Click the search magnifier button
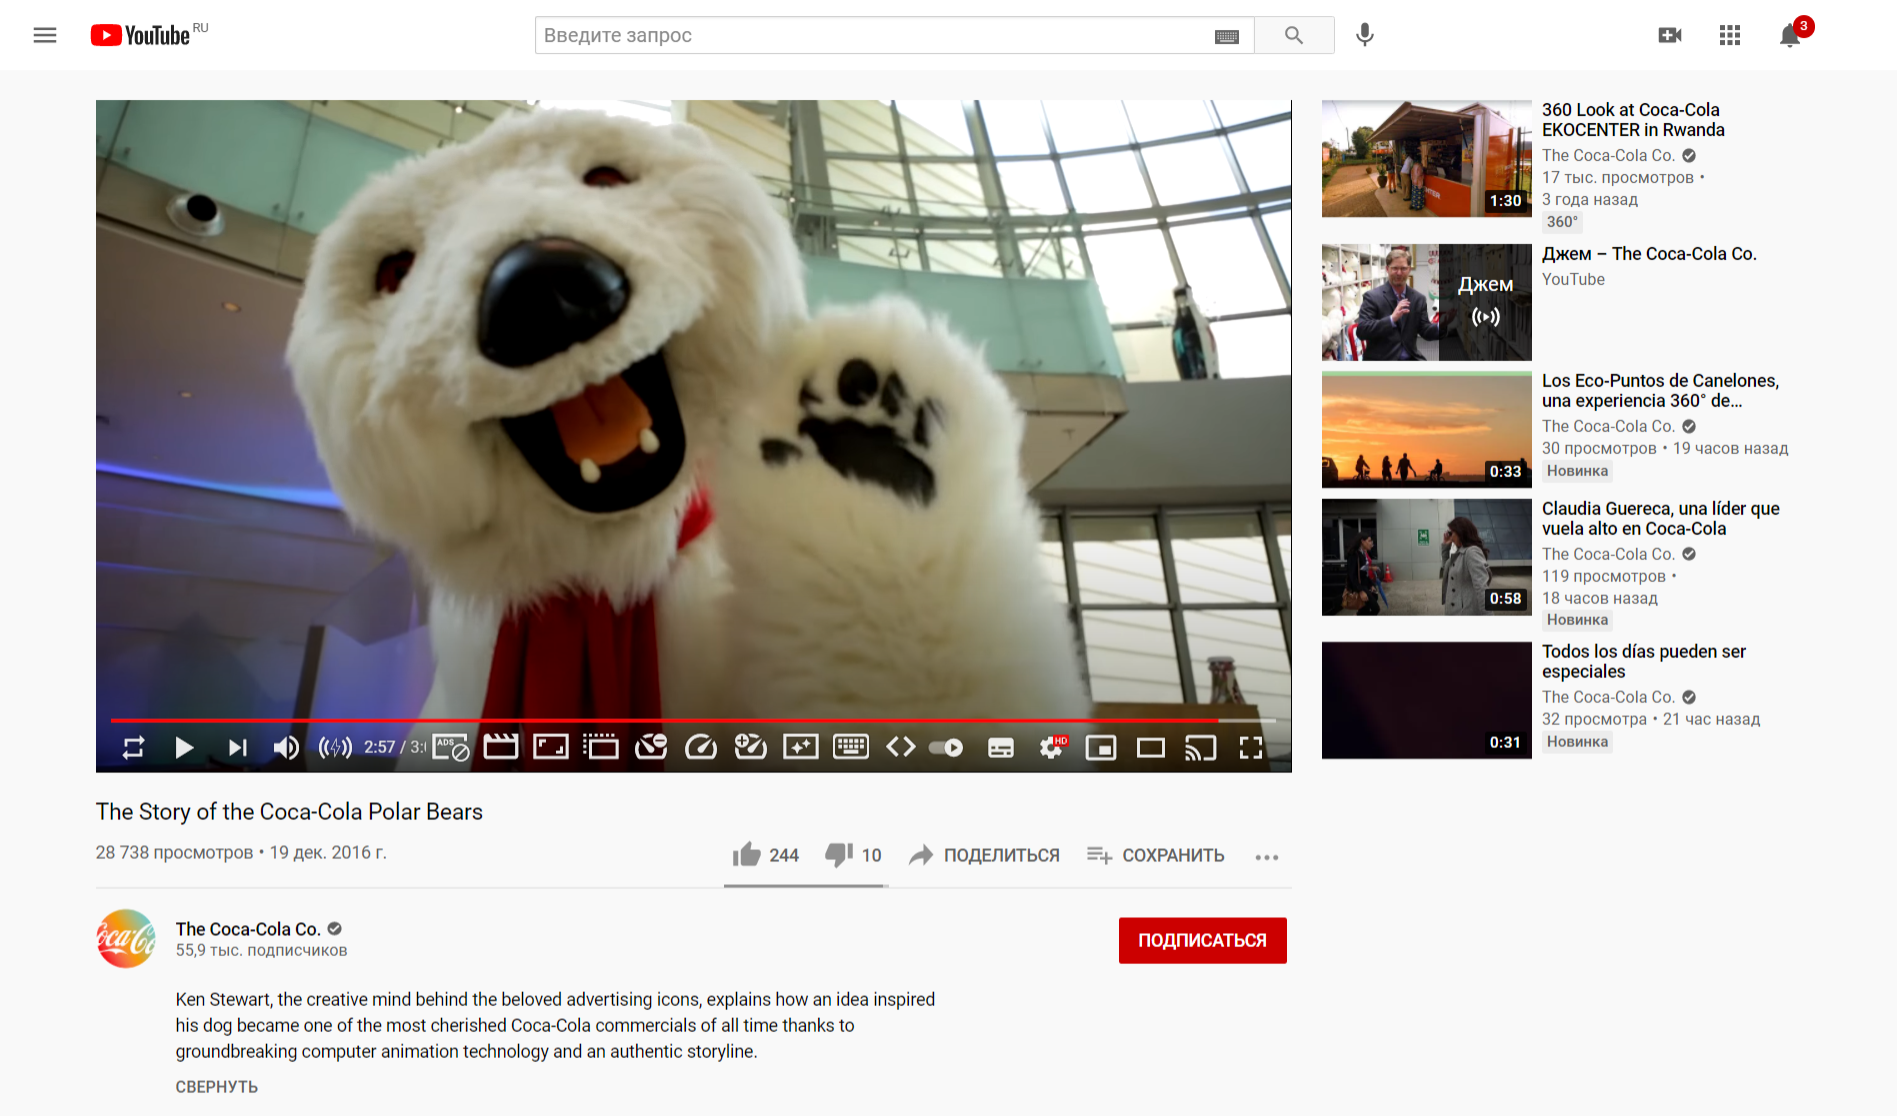Viewport: 1897px width, 1116px height. click(x=1294, y=35)
